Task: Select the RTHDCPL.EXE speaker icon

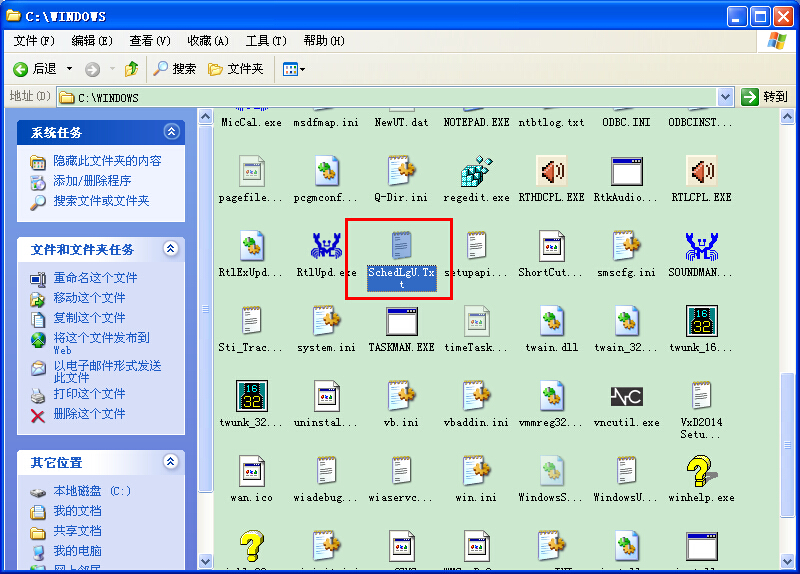Action: tap(552, 171)
